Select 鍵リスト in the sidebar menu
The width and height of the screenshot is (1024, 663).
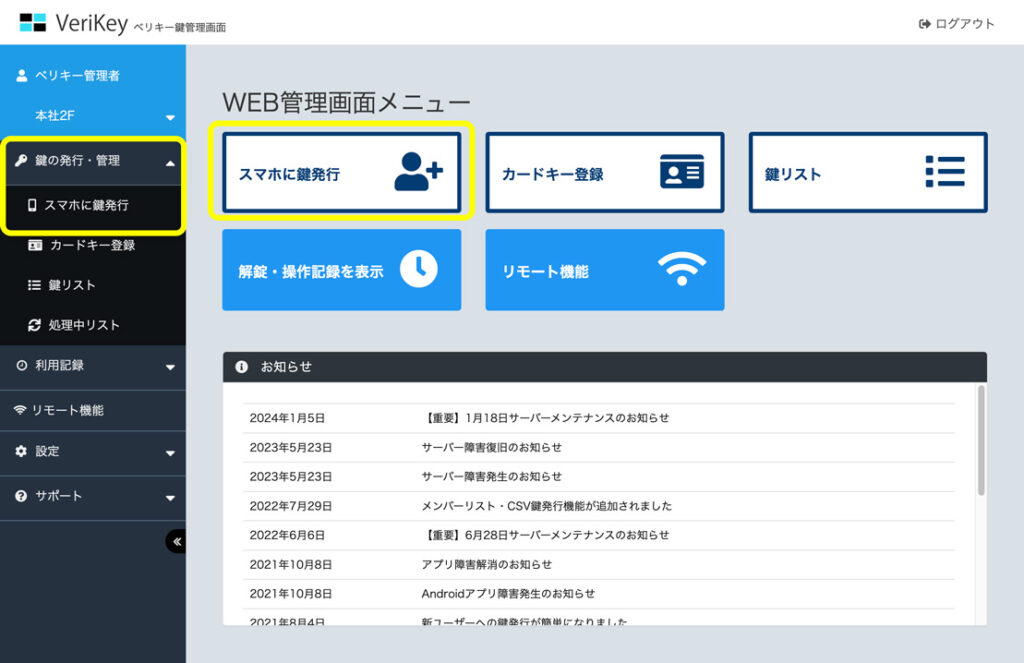pos(72,285)
